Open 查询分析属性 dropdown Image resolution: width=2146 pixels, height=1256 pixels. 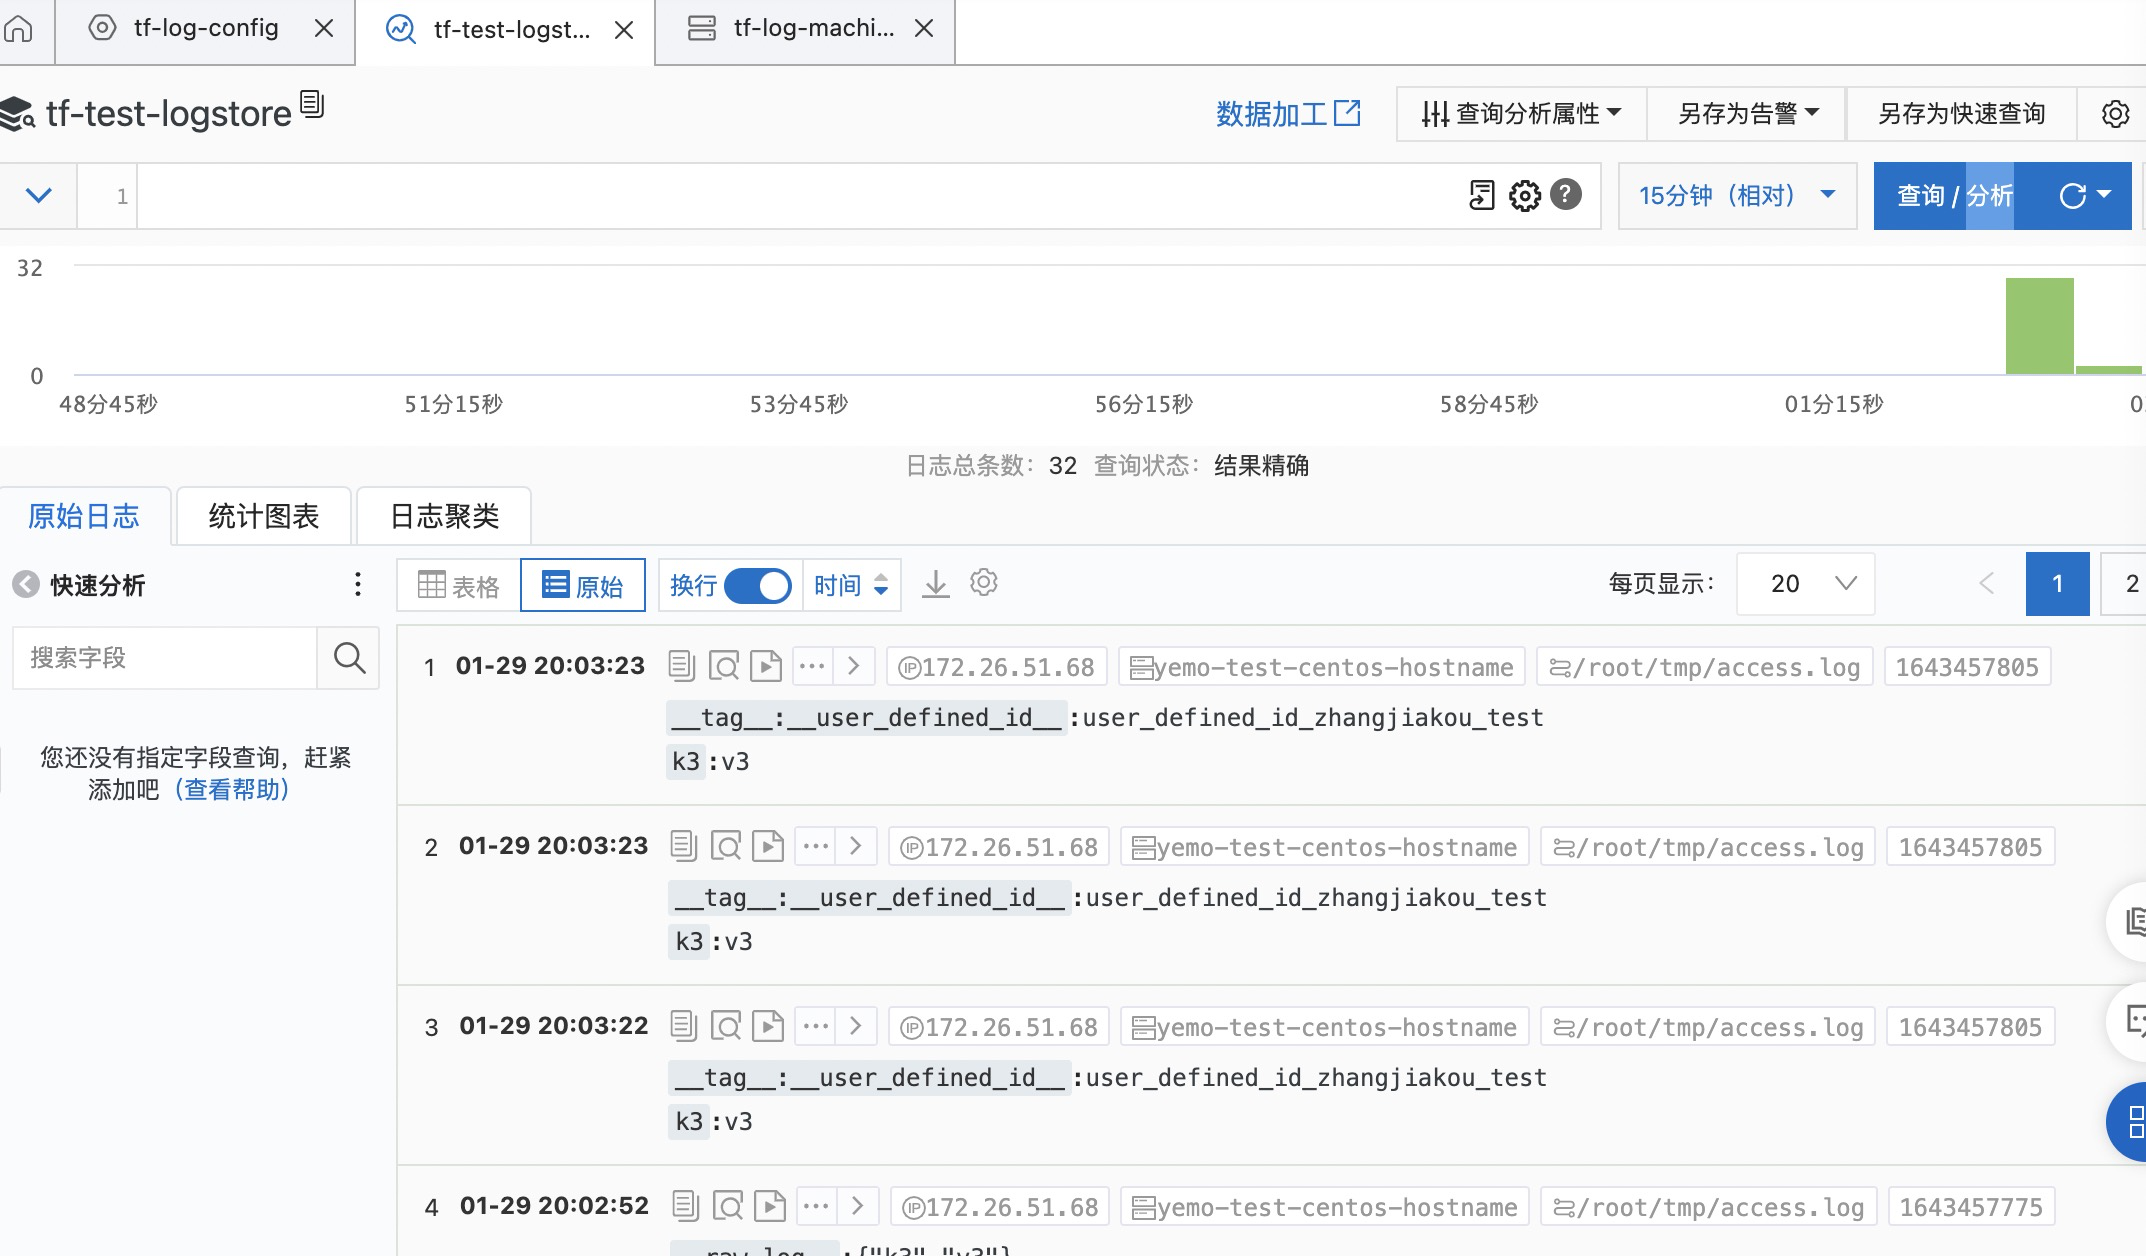click(x=1522, y=114)
